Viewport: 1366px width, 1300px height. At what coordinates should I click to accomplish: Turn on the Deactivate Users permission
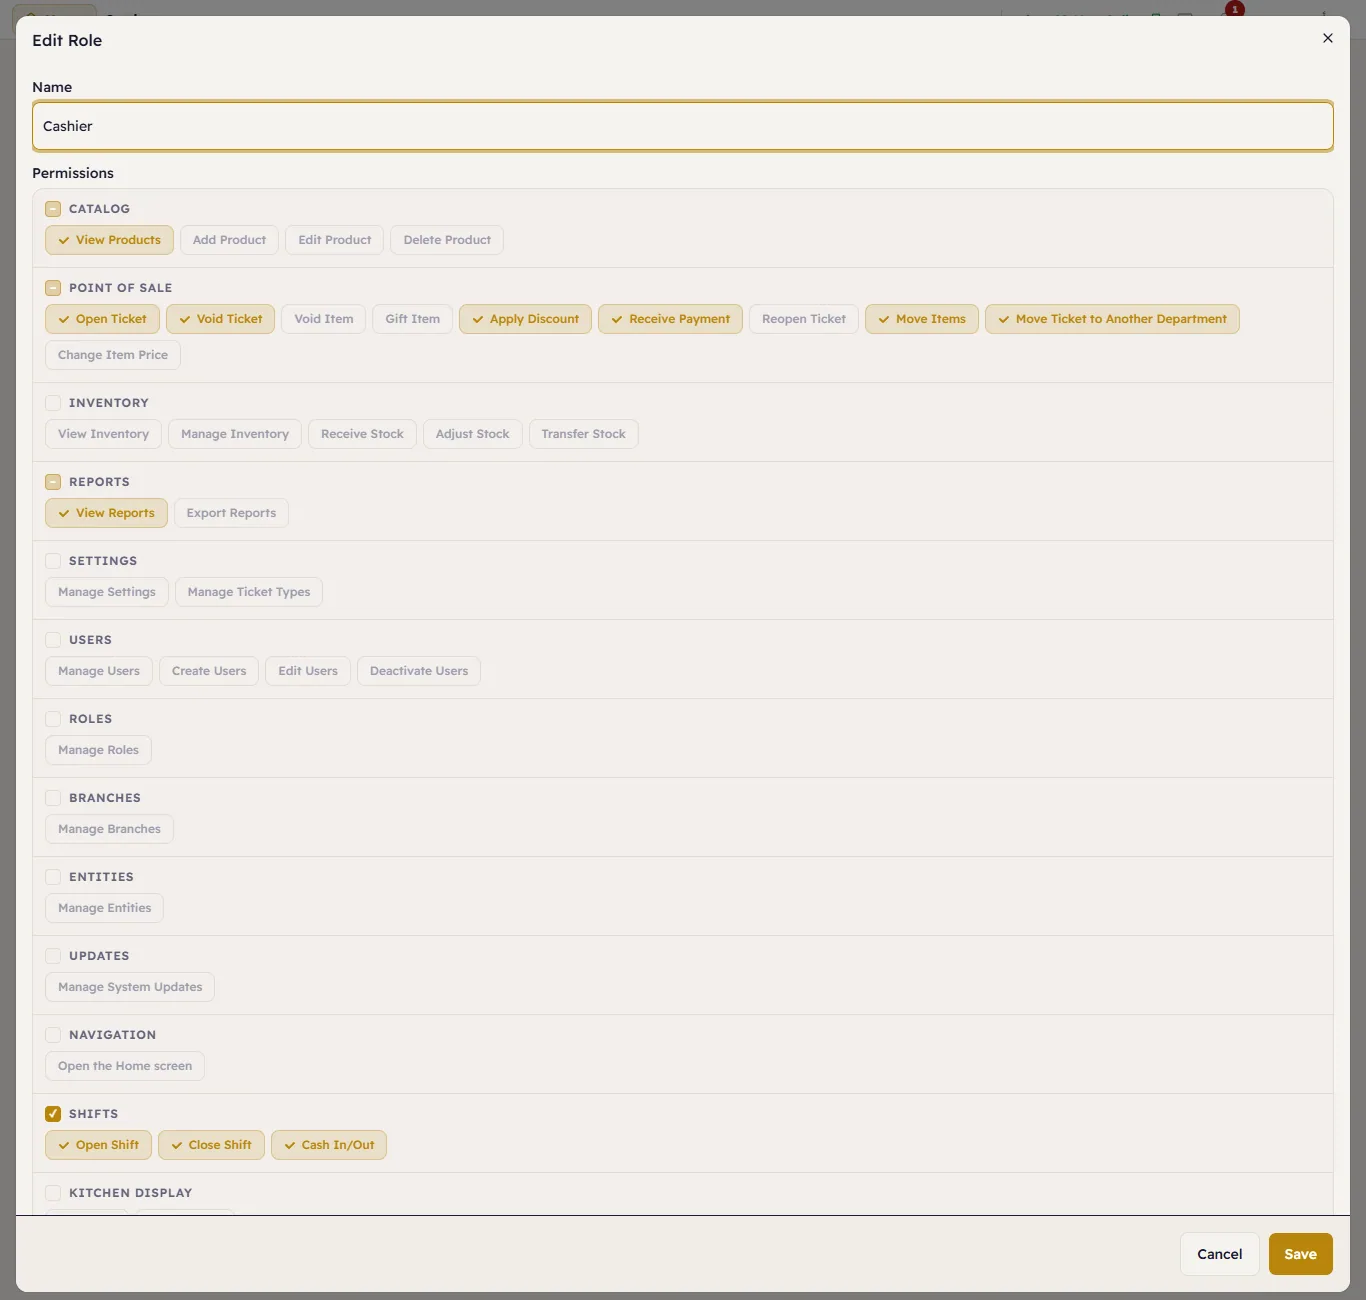pos(419,671)
